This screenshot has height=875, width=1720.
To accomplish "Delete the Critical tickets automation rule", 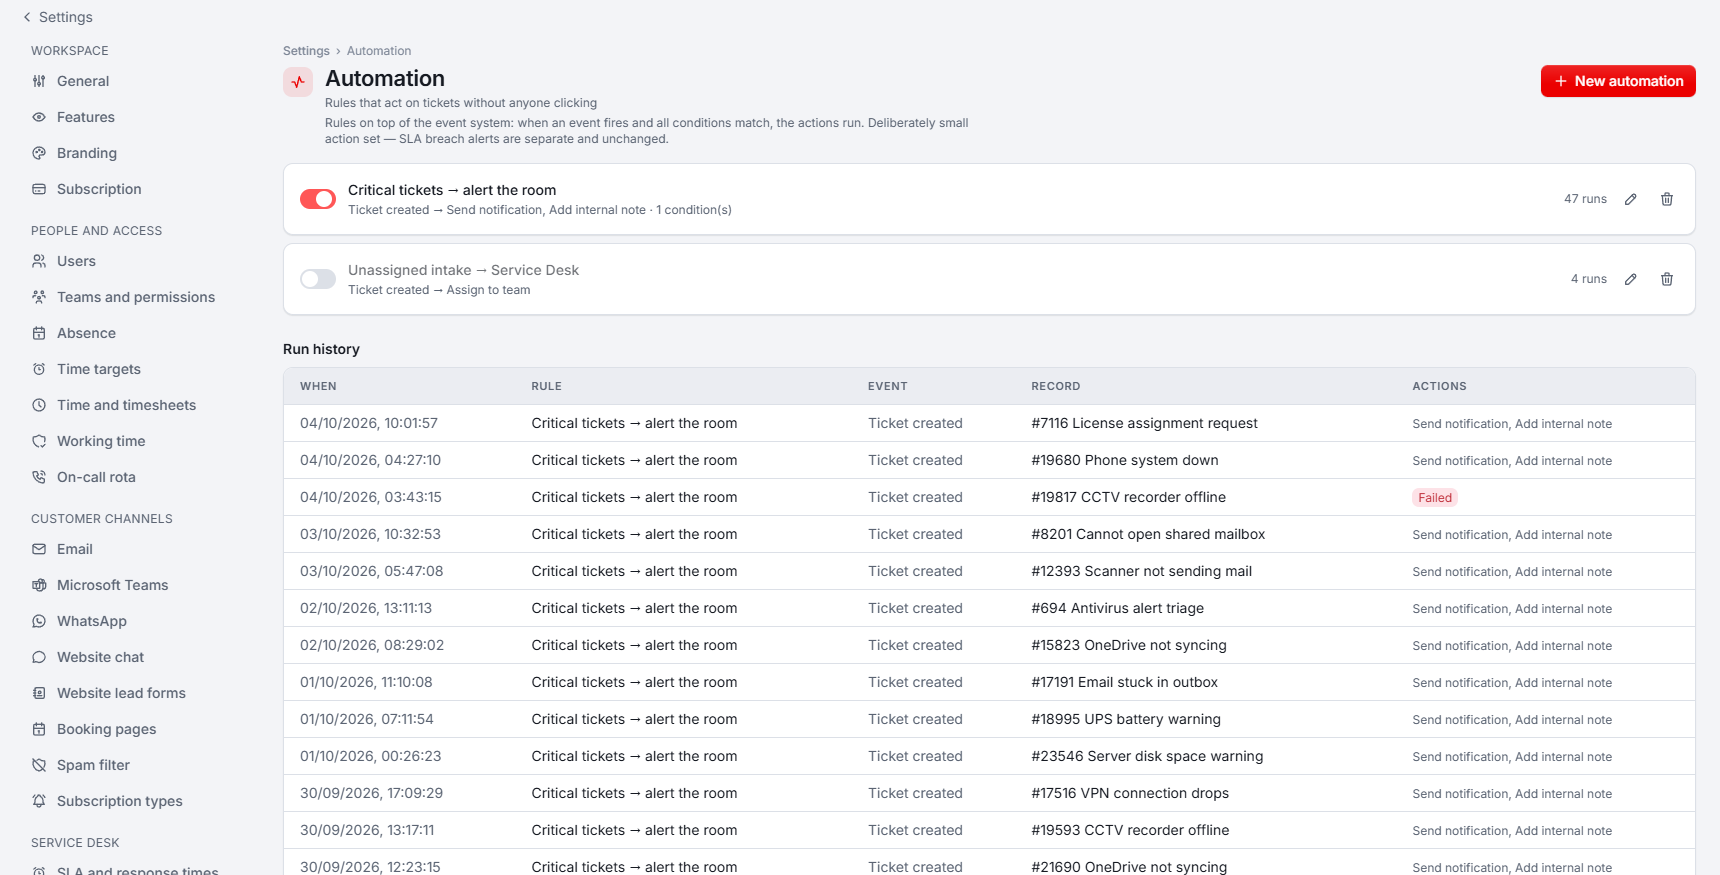I will (x=1667, y=199).
